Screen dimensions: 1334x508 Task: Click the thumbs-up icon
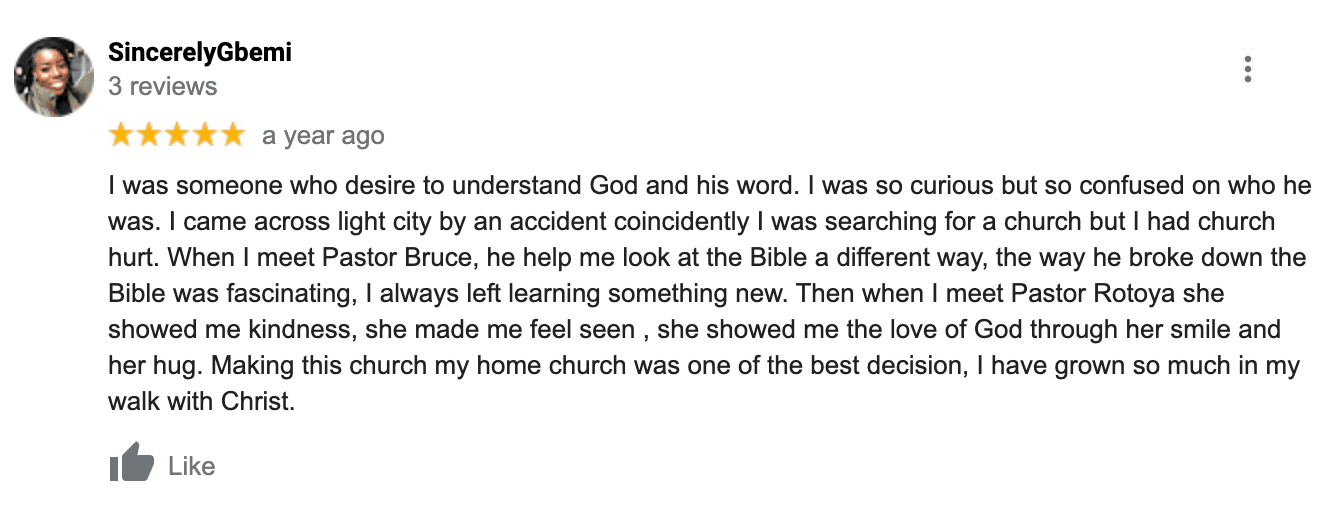tap(131, 464)
